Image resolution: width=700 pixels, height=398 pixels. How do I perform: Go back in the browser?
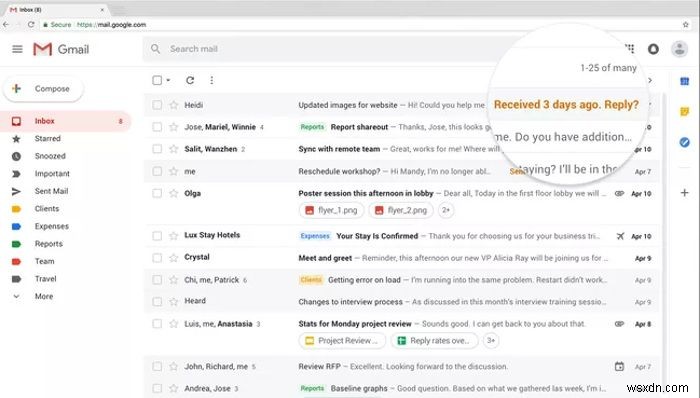[6, 25]
